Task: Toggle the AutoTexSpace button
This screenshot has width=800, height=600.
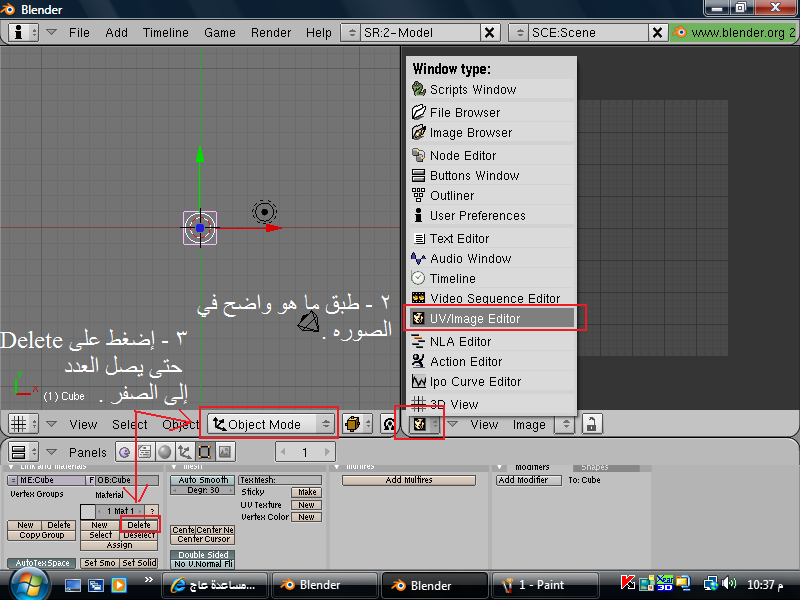Action: point(42,563)
